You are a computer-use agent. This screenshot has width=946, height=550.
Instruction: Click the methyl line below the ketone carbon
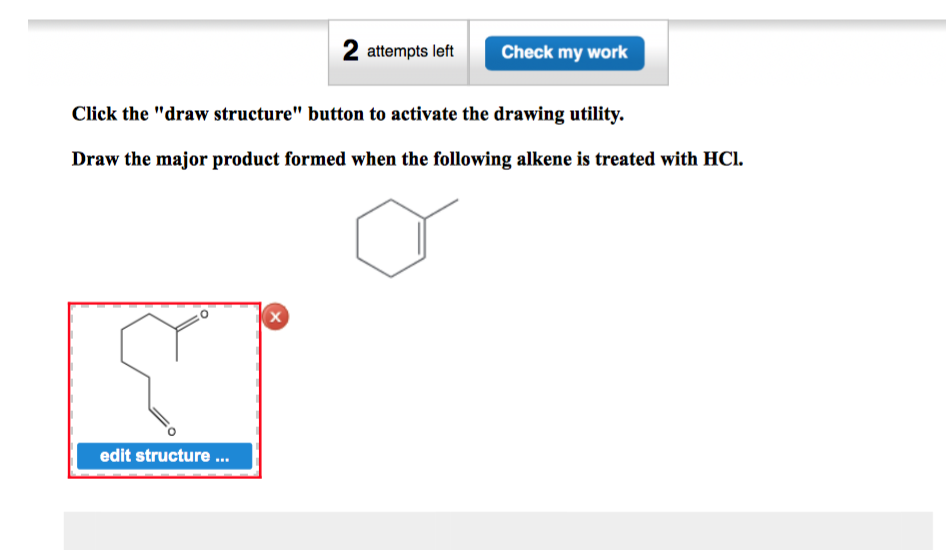click(x=177, y=346)
